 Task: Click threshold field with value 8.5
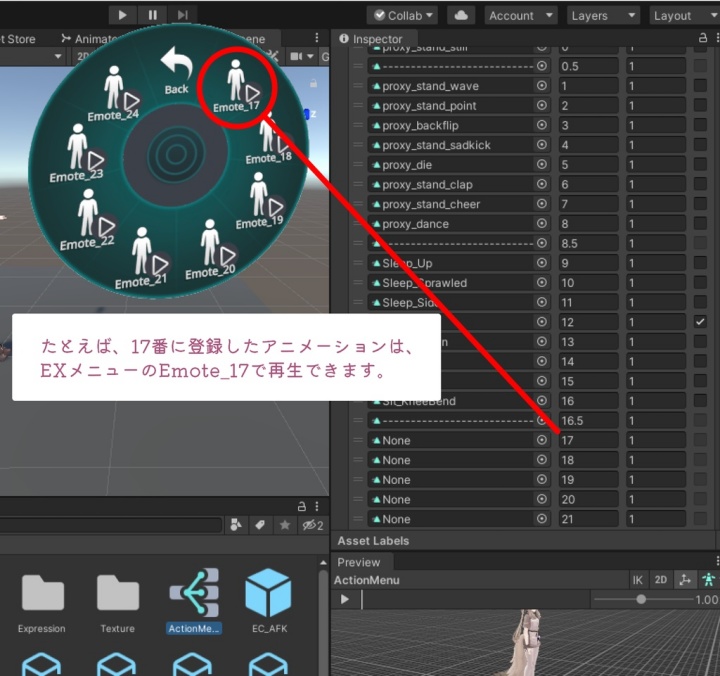pos(589,243)
